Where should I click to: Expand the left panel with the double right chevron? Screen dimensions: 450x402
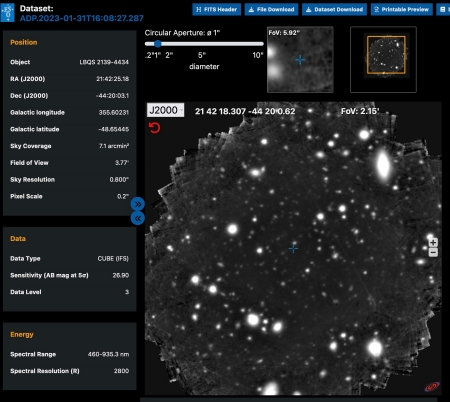coord(138,204)
